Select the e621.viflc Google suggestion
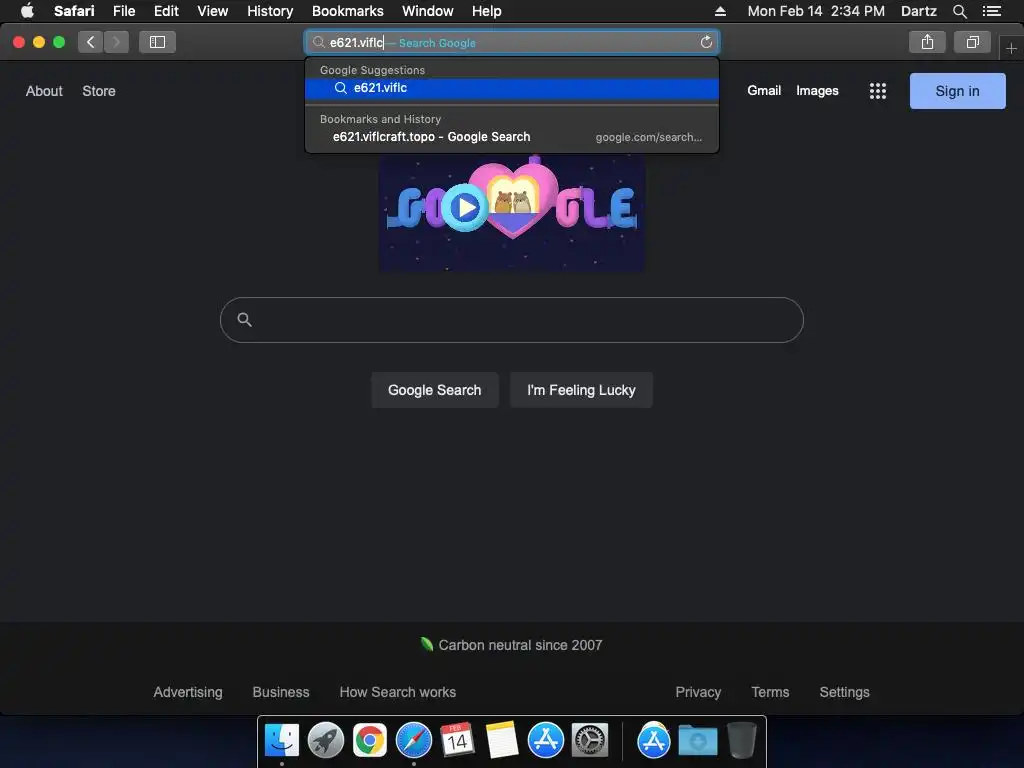The height and width of the screenshot is (768, 1024). pos(512,88)
